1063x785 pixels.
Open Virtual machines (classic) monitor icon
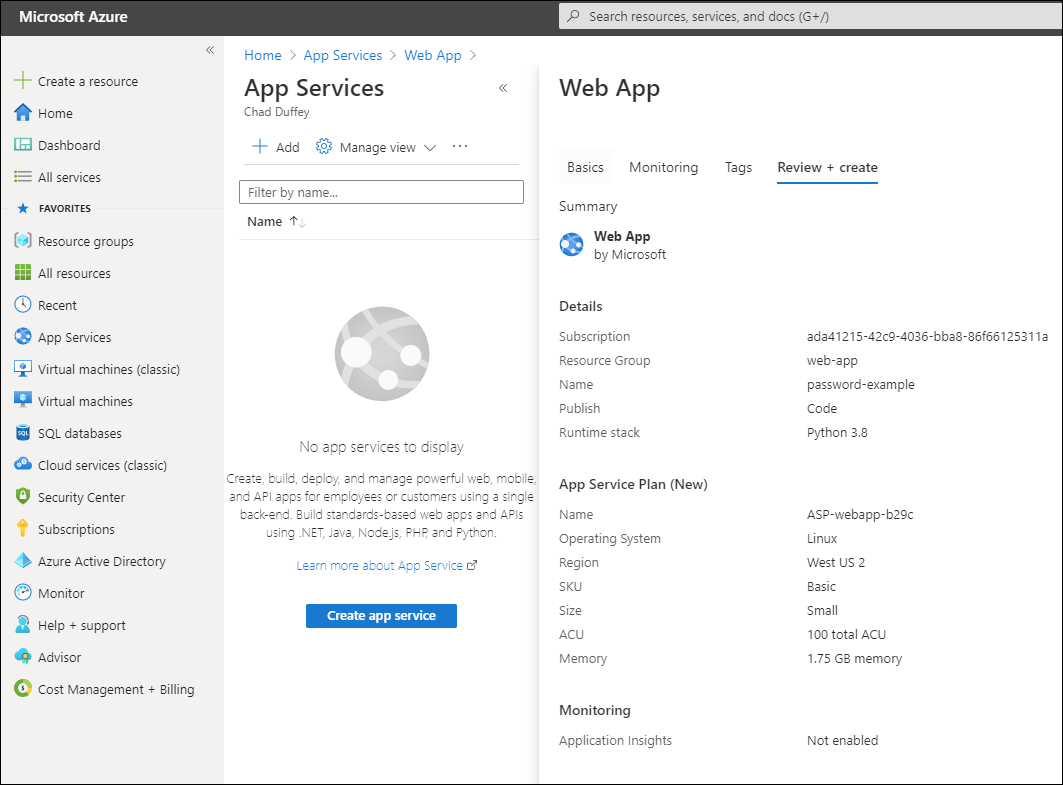pos(22,369)
